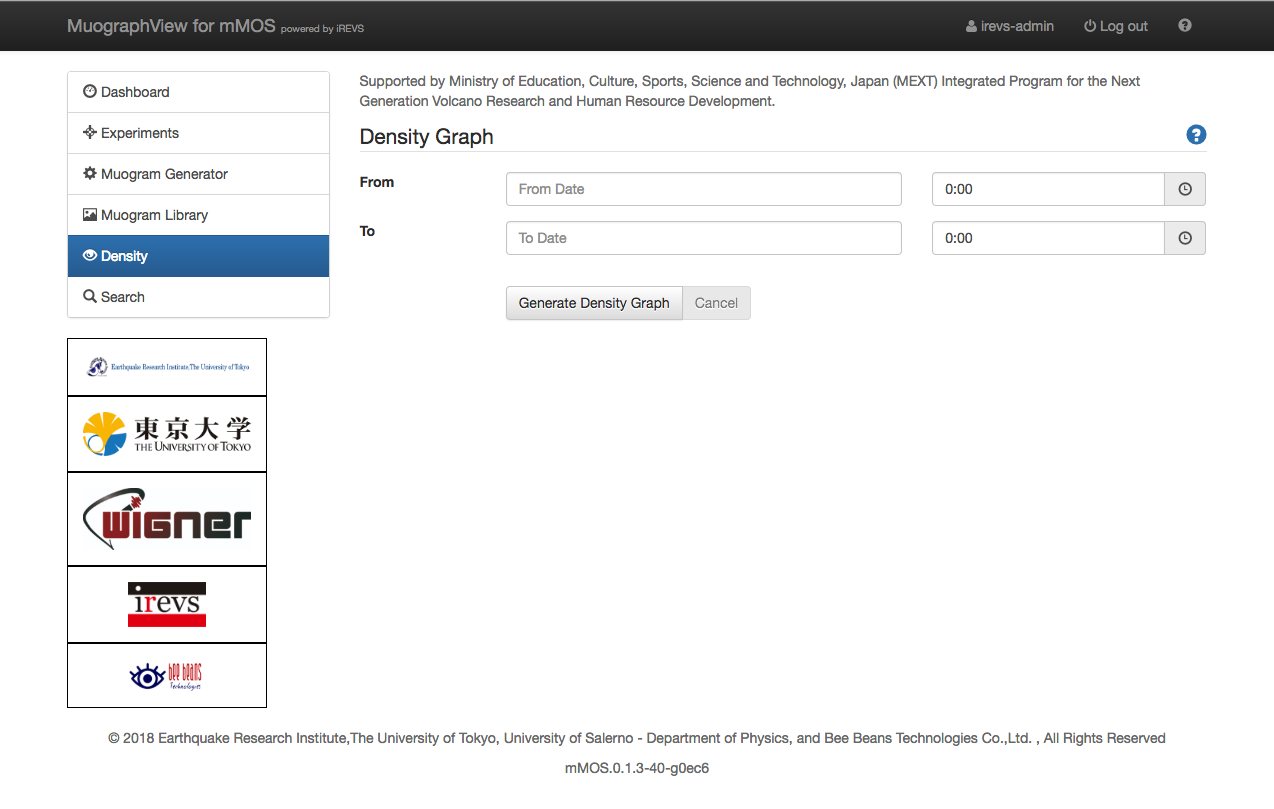Click the Bee Beans Technologies logo
This screenshot has width=1274, height=809.
(167, 676)
